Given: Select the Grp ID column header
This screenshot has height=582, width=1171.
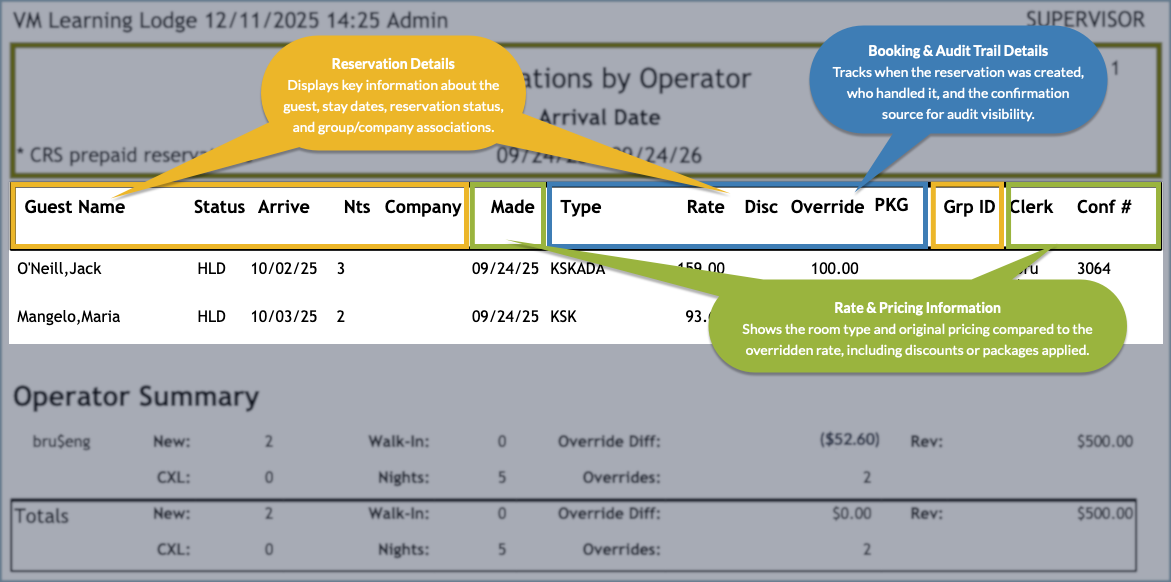Looking at the screenshot, I should (969, 207).
